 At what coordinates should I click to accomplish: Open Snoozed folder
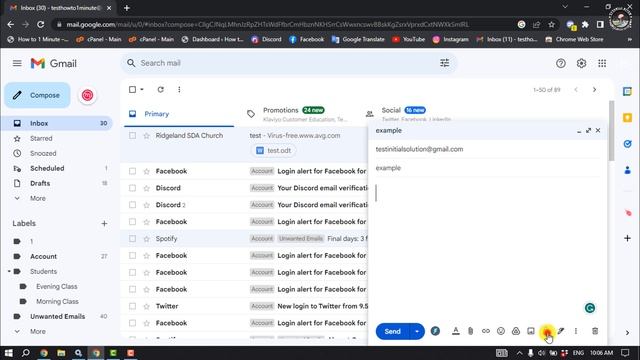(x=43, y=153)
